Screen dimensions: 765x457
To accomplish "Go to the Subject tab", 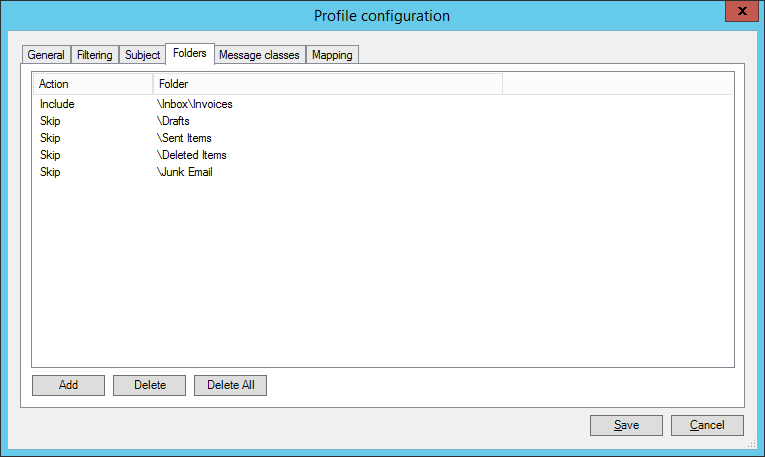I will click(x=142, y=55).
